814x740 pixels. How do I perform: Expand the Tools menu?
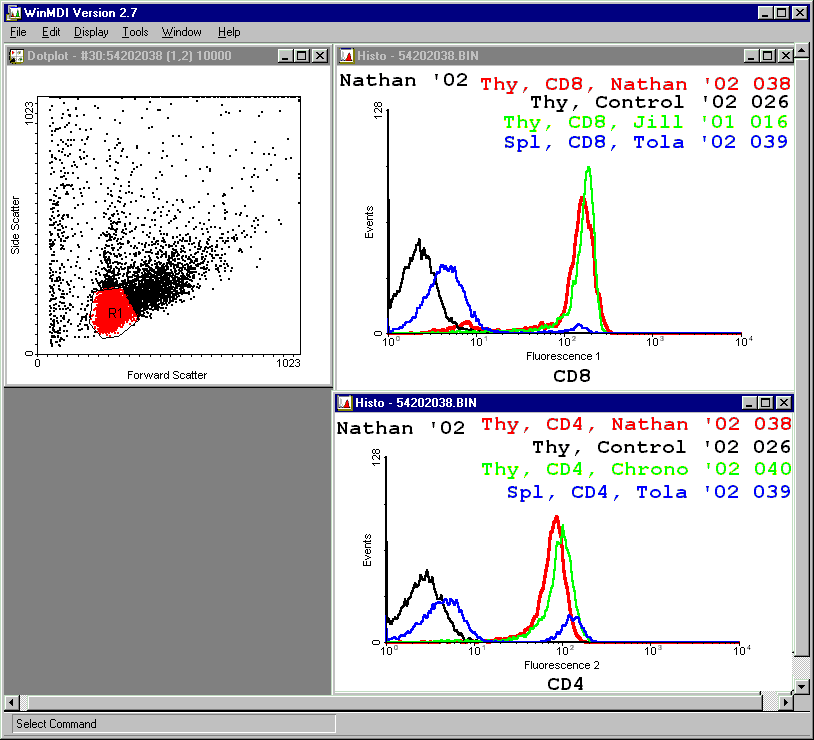tap(135, 32)
